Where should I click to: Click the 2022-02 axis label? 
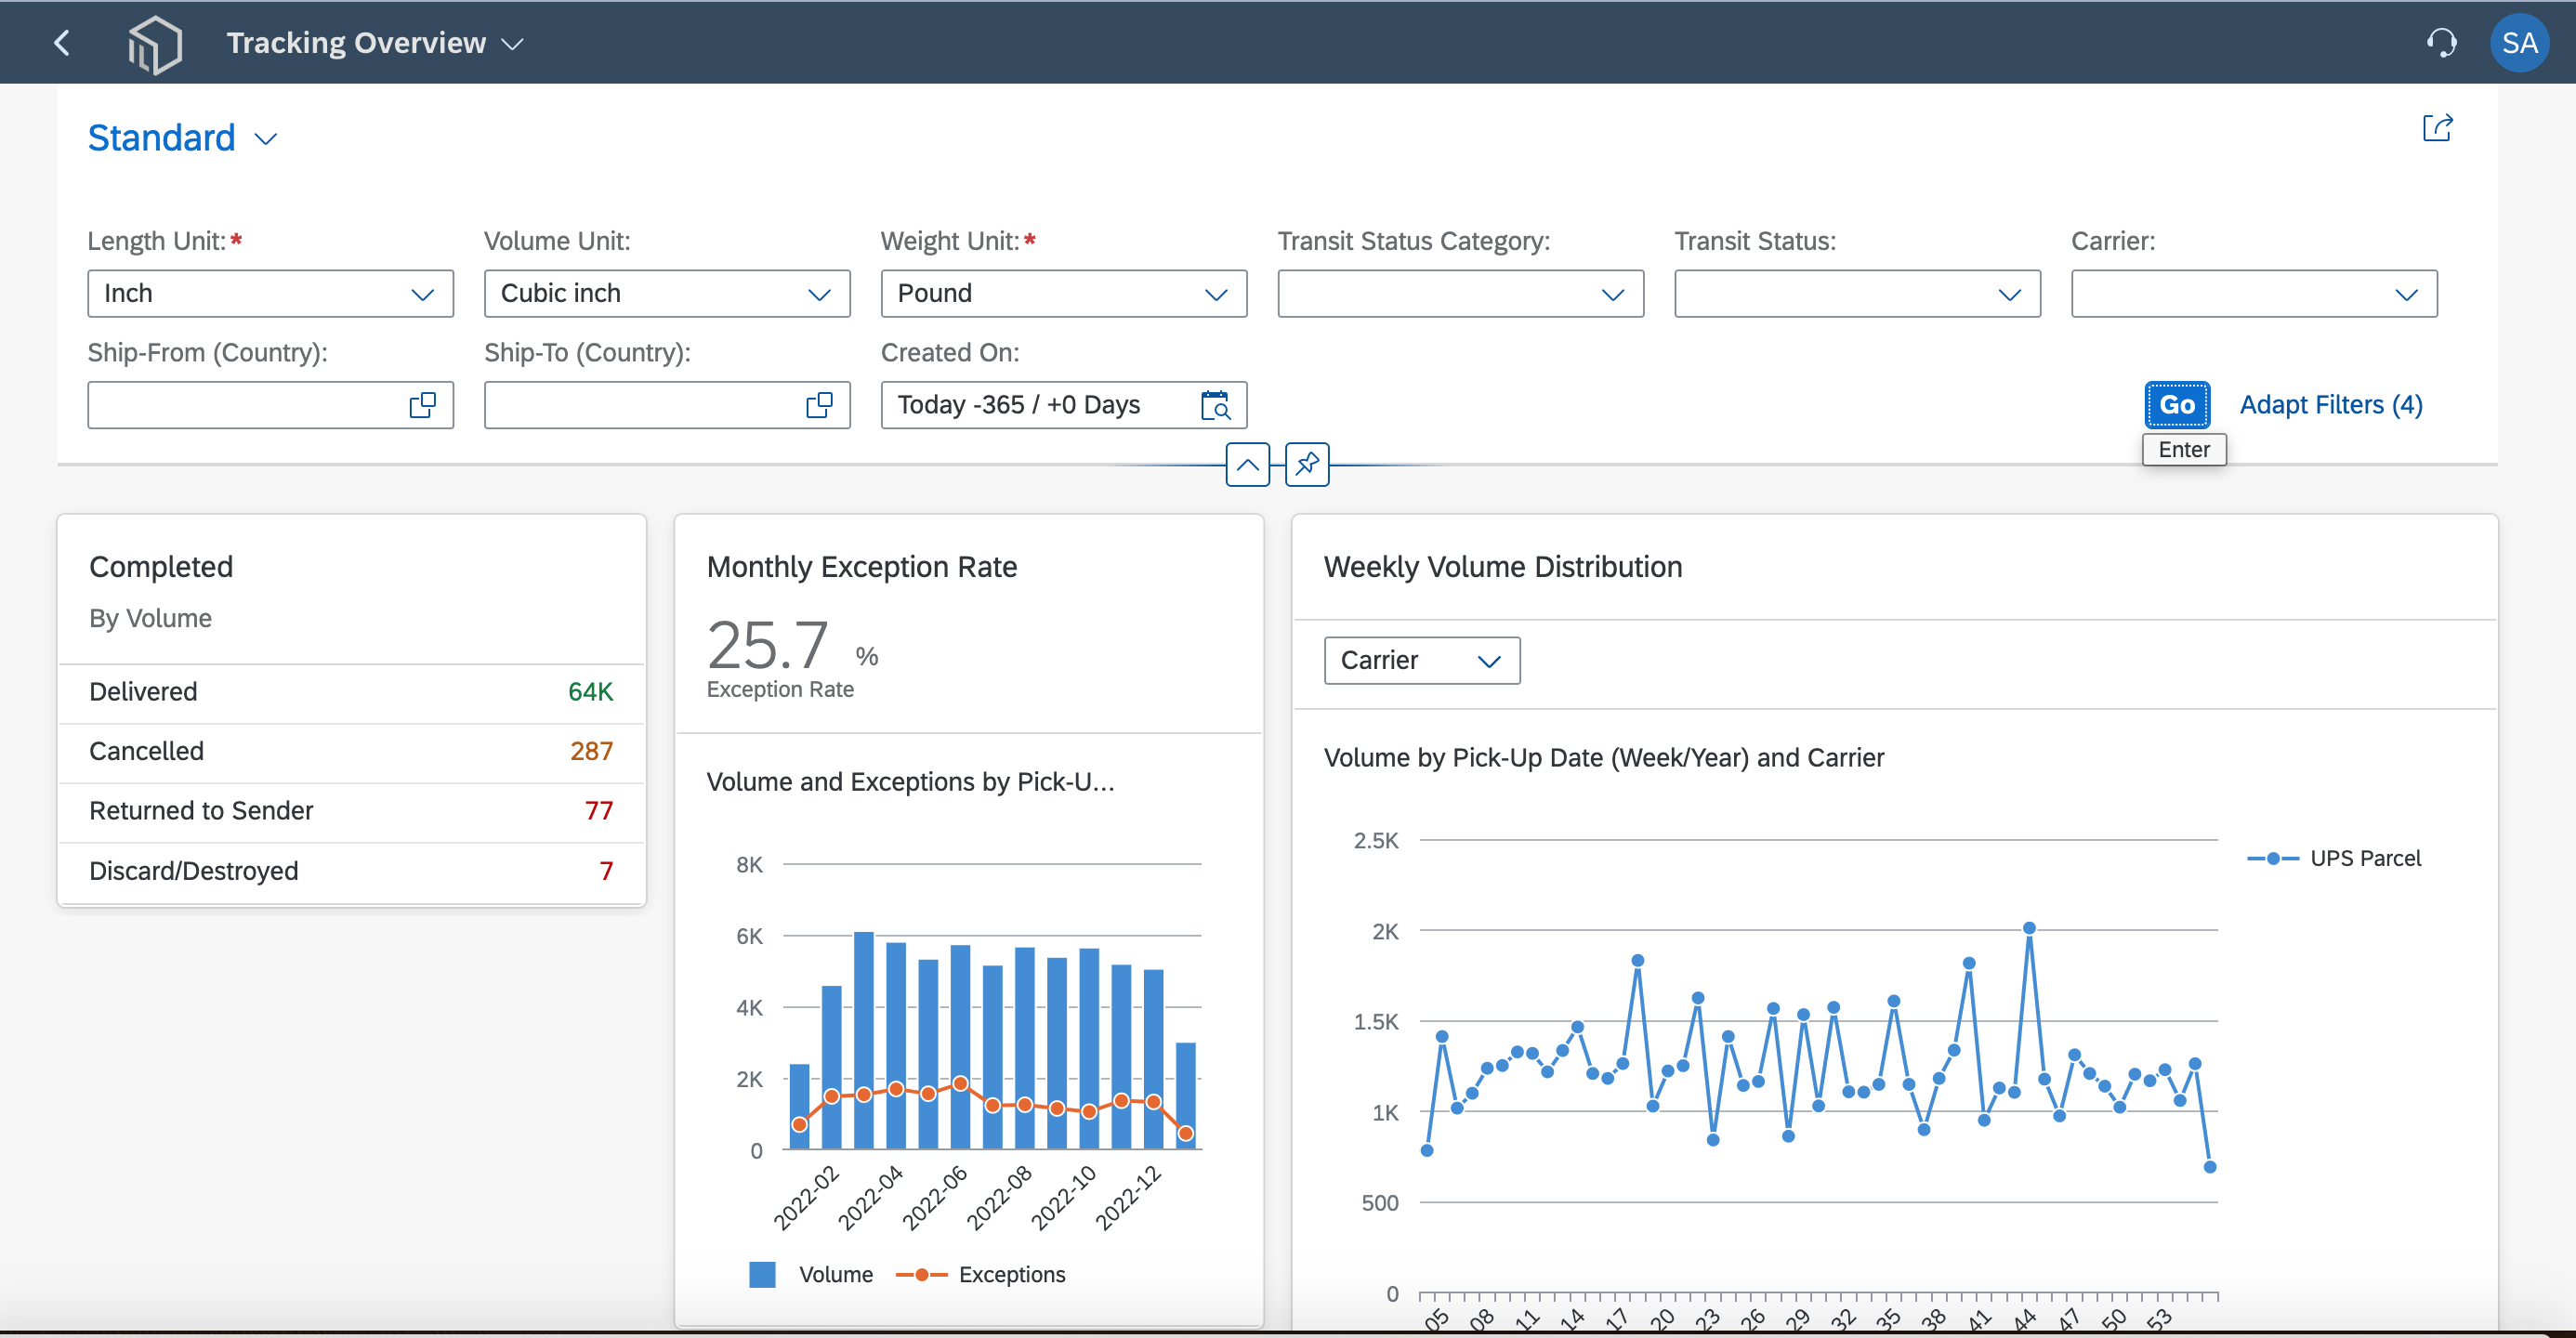click(806, 1197)
